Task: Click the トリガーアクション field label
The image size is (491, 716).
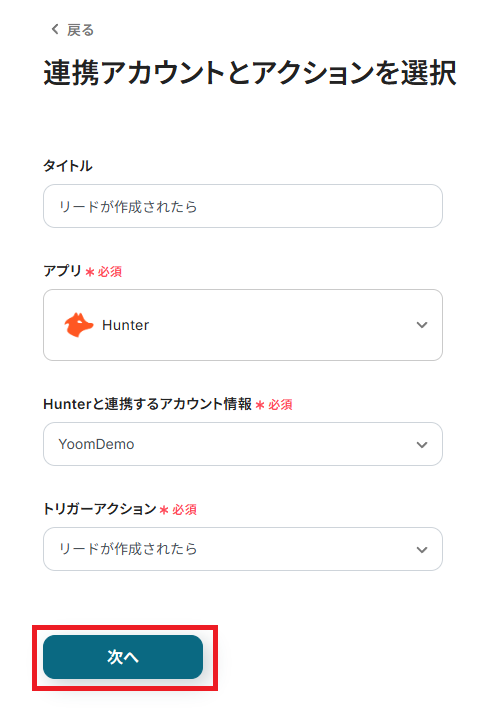Action: click(x=100, y=509)
